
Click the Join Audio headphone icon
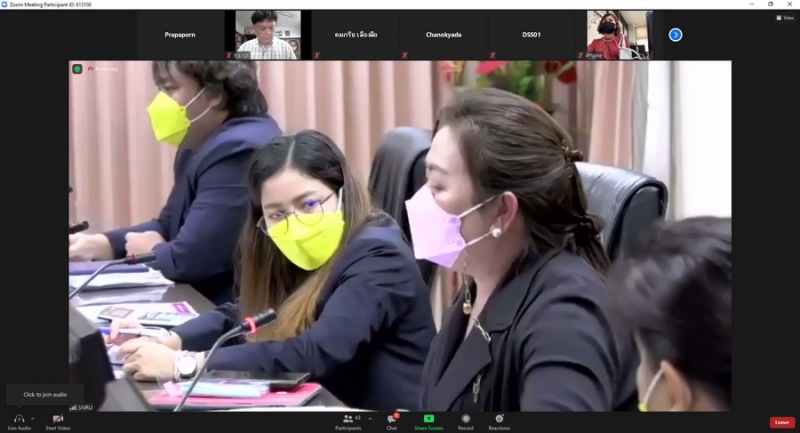pos(18,418)
